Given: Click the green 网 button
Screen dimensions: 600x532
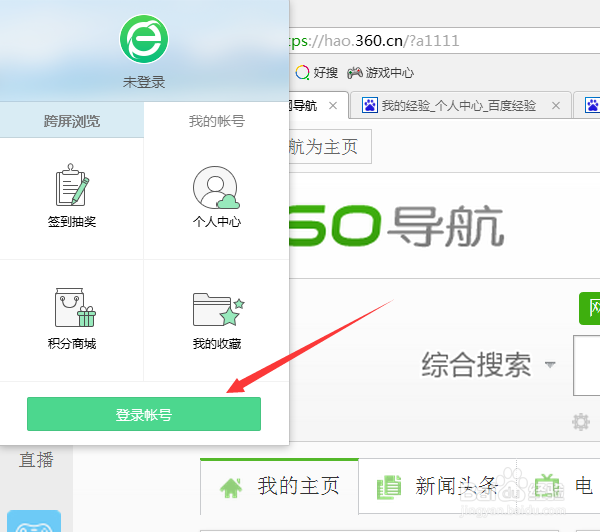Looking at the screenshot, I should tap(590, 308).
